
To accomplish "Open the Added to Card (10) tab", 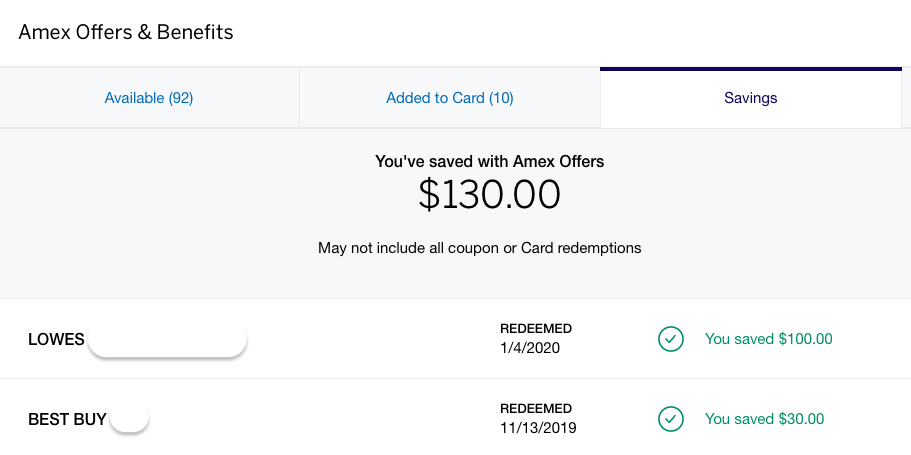I will (x=450, y=98).
